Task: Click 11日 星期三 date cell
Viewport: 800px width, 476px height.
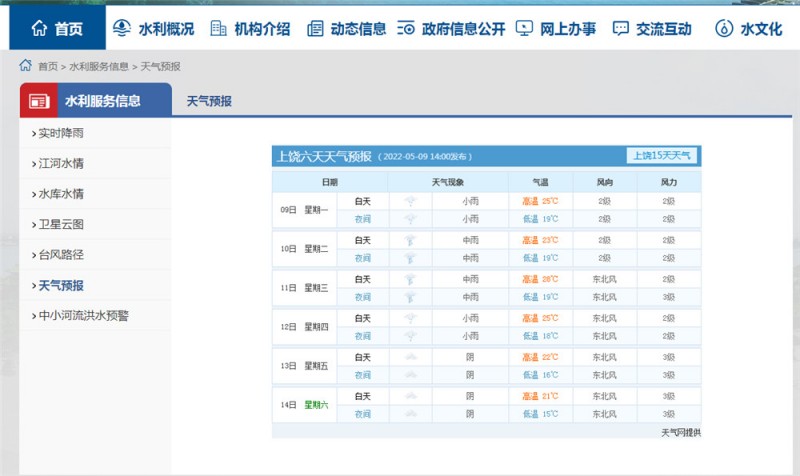Action: [x=305, y=288]
